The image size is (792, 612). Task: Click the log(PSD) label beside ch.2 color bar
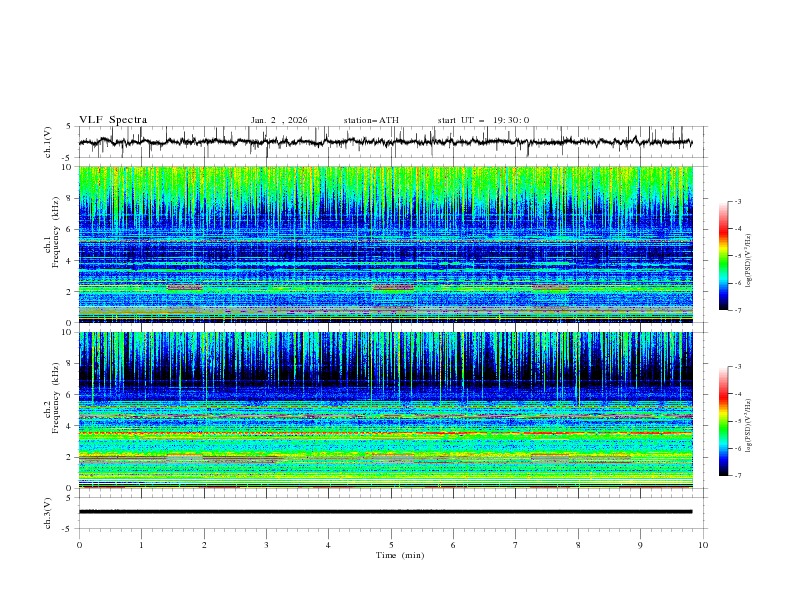748,426
